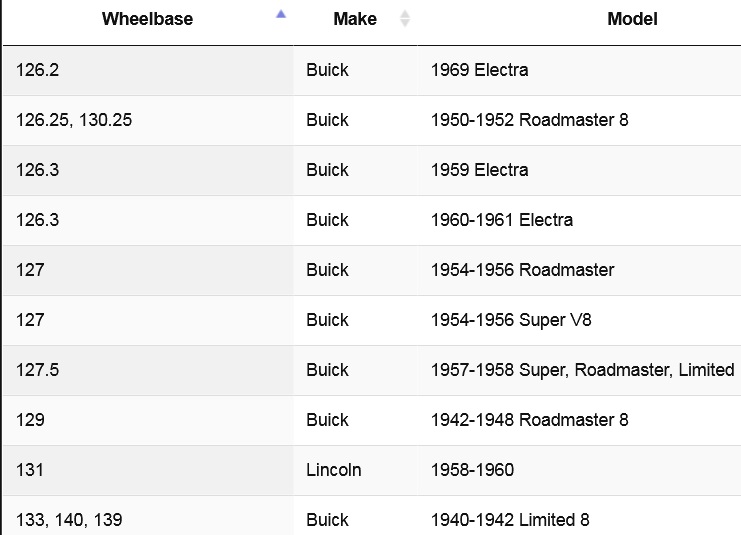Sort table by Make column header
Screen dimensions: 741x535
point(355,19)
